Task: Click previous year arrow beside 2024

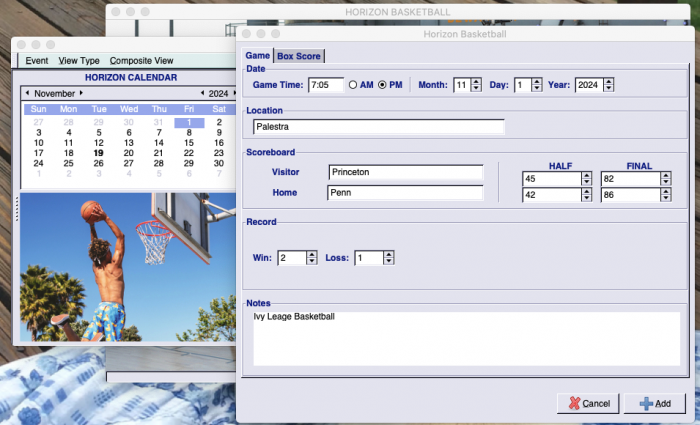Action: click(203, 93)
